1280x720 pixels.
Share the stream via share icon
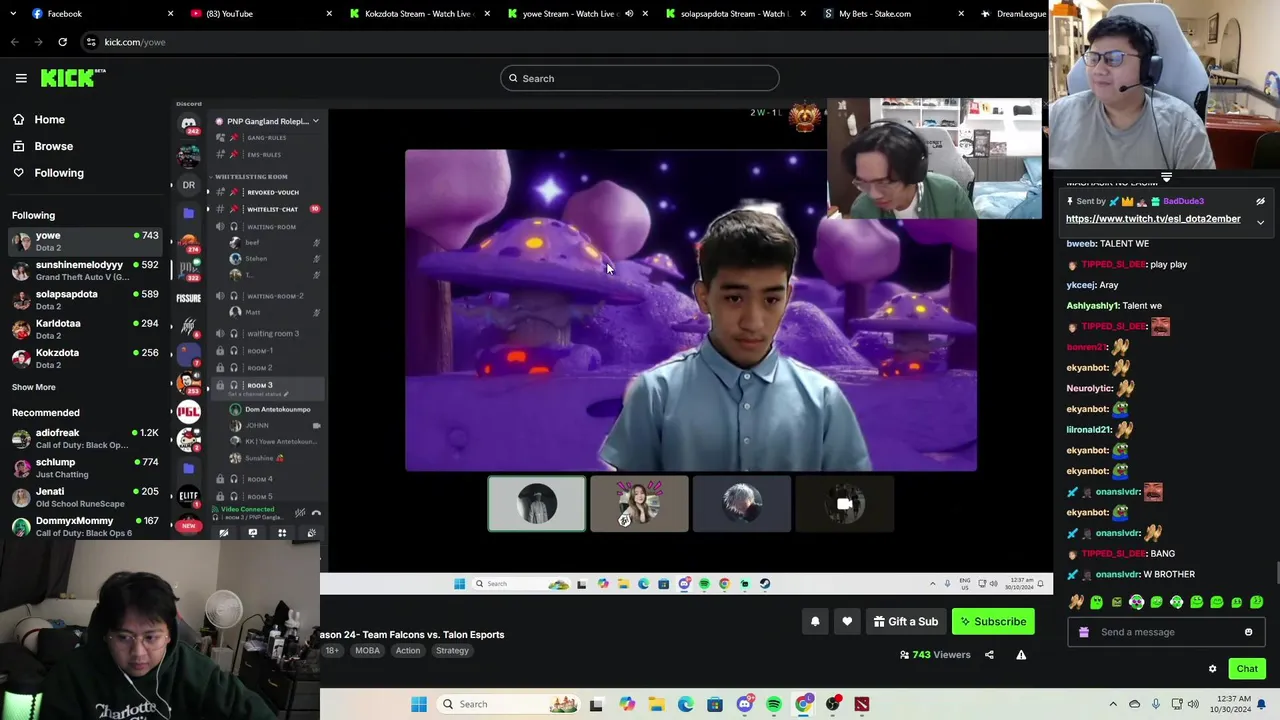[x=989, y=655]
